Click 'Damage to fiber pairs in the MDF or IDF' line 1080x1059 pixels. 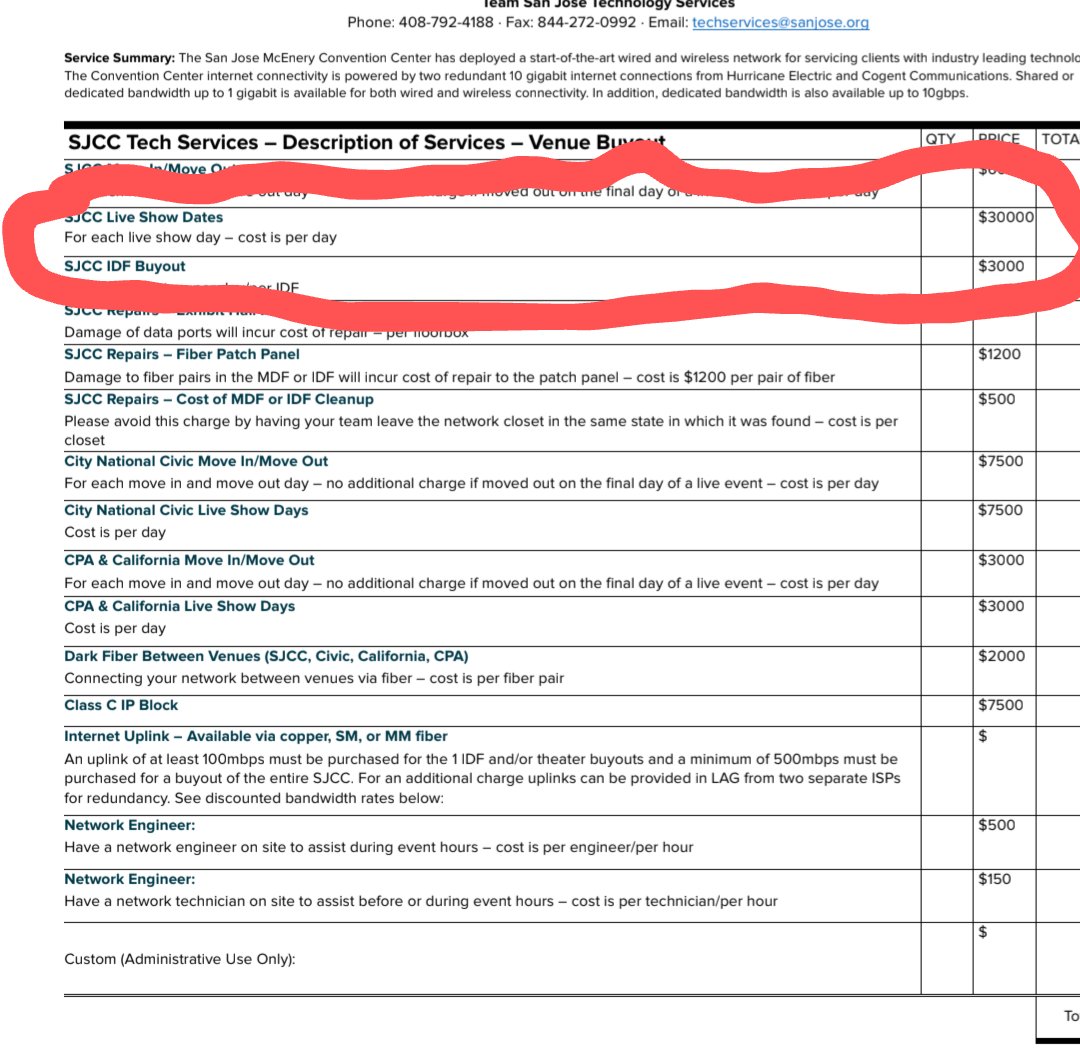coord(449,377)
